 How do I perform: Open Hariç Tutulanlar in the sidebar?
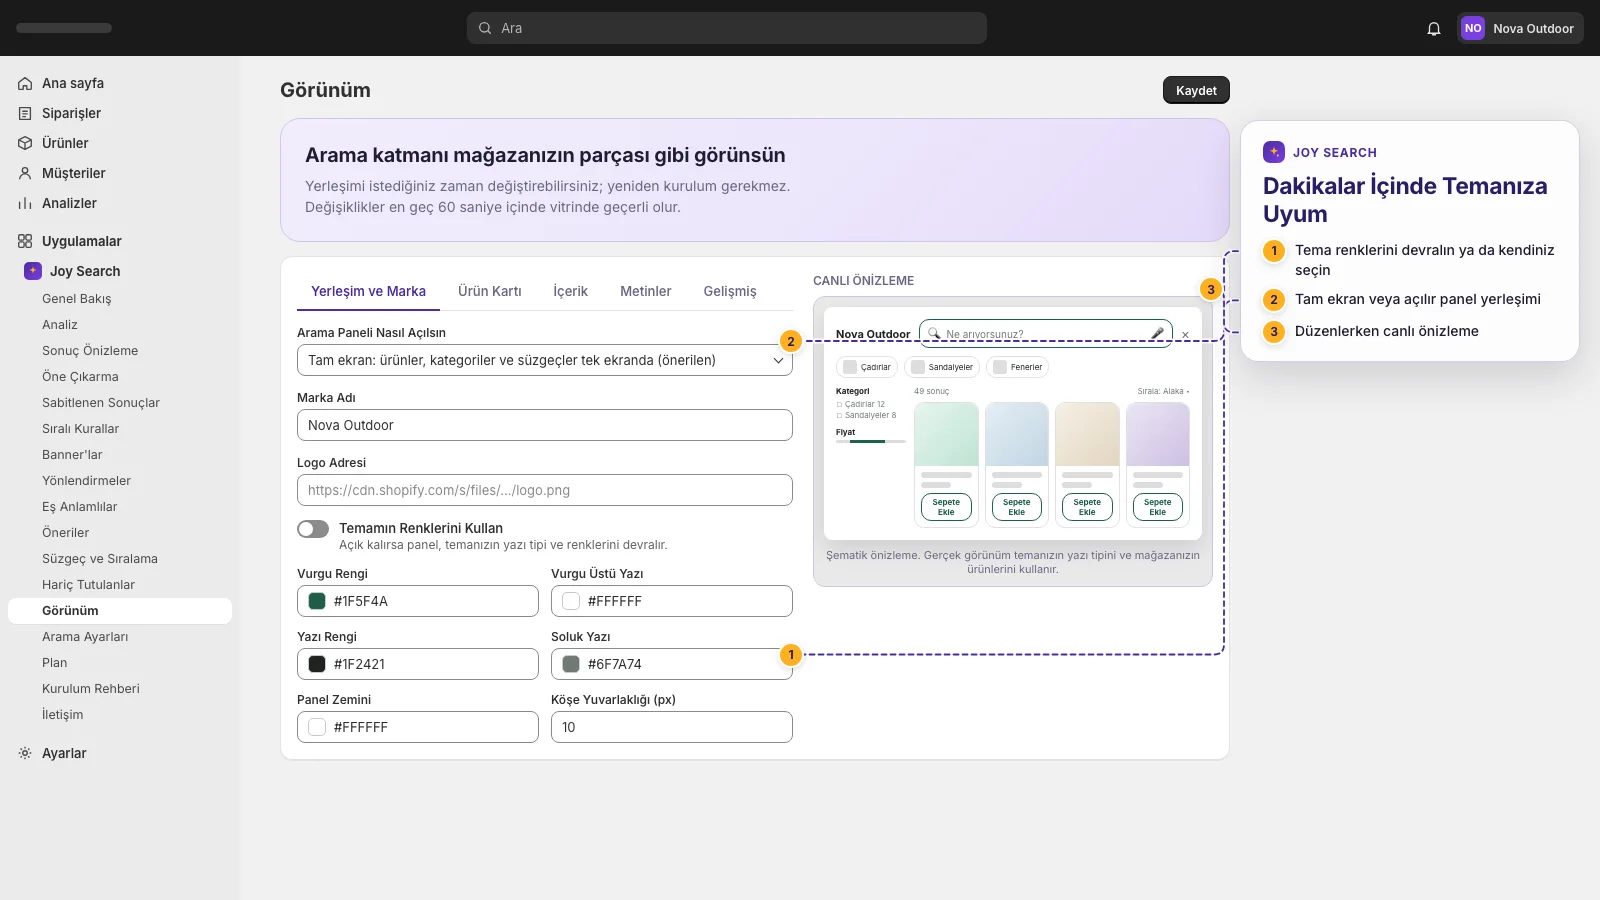coord(88,585)
